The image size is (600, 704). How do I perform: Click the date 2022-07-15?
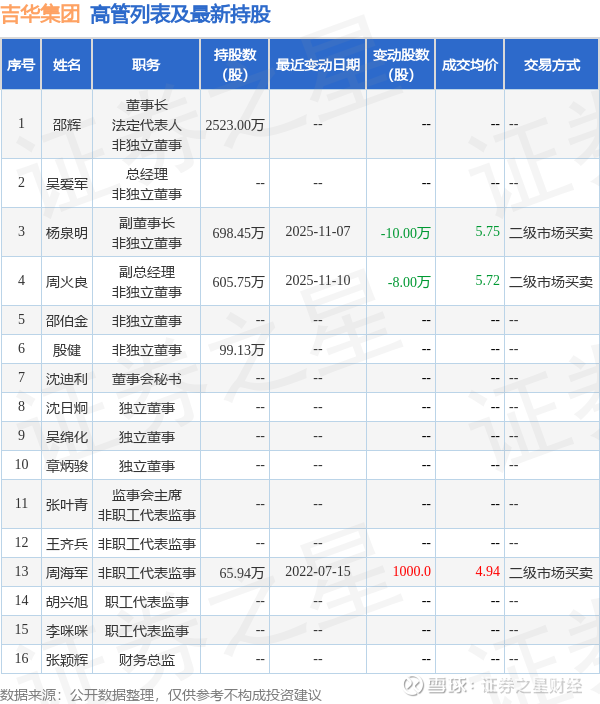[318, 571]
